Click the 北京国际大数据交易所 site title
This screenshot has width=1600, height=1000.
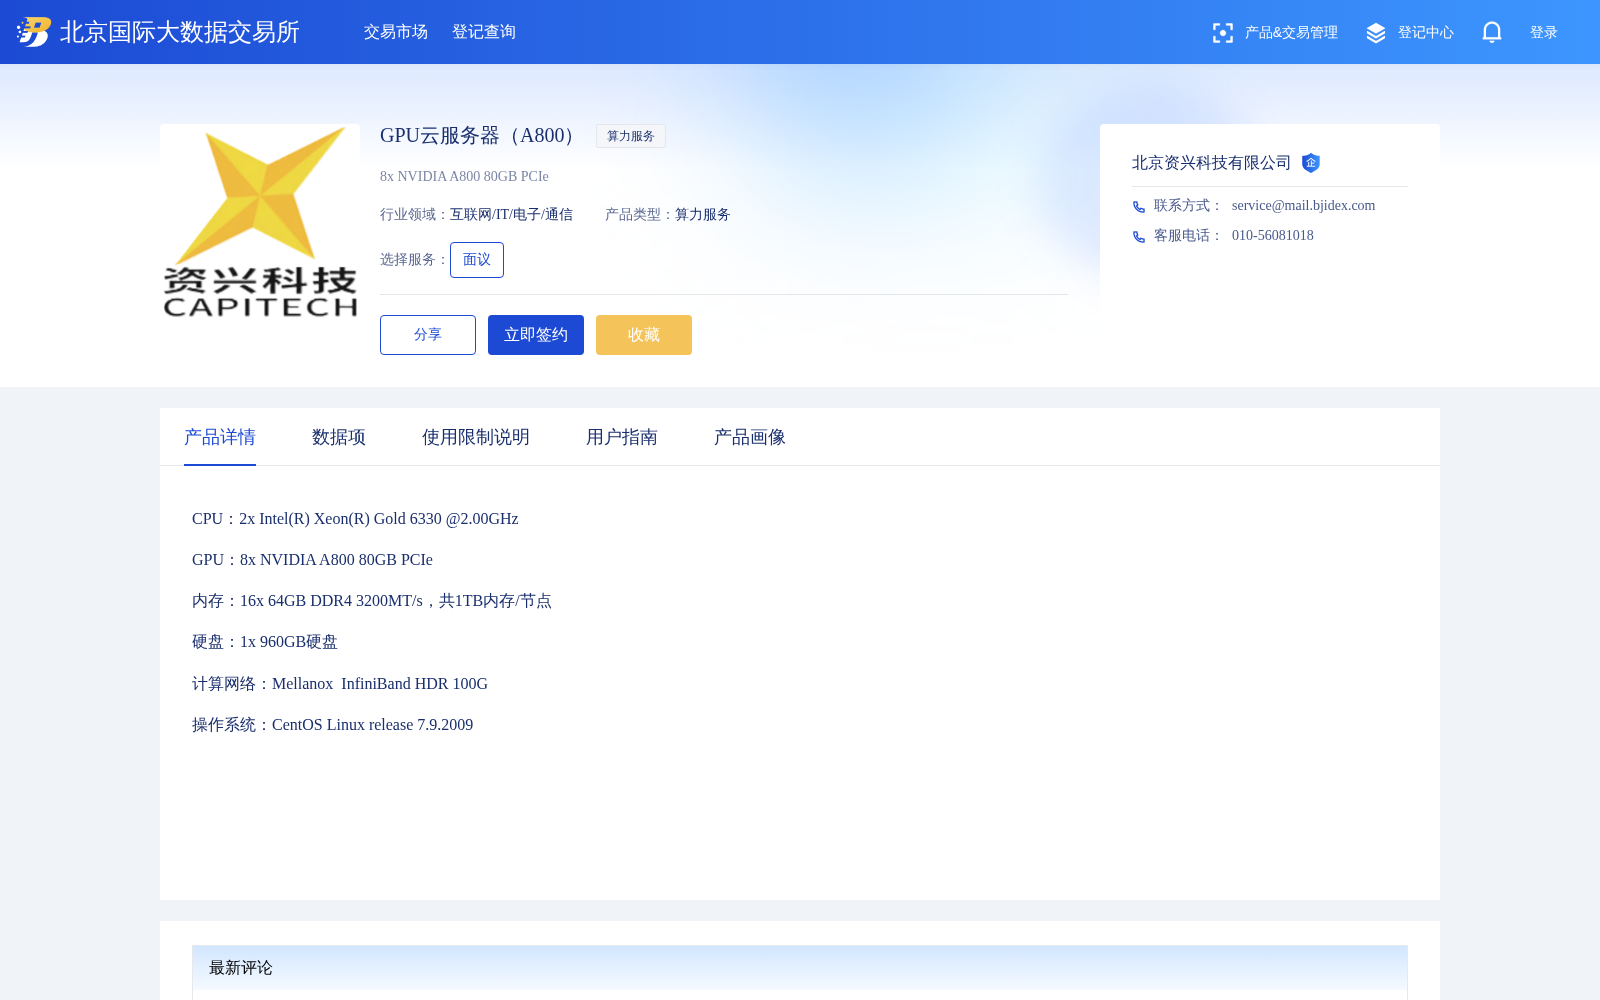(x=180, y=32)
